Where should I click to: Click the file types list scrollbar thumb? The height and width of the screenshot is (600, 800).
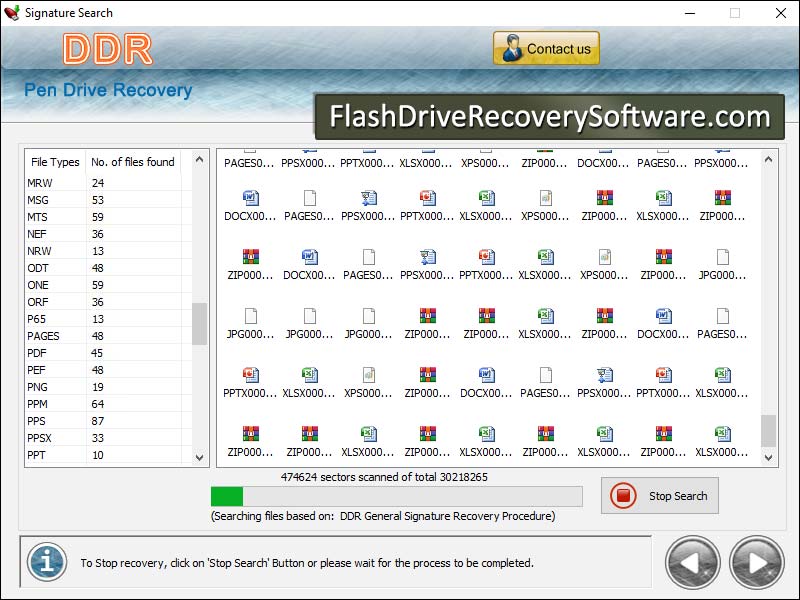(x=199, y=324)
